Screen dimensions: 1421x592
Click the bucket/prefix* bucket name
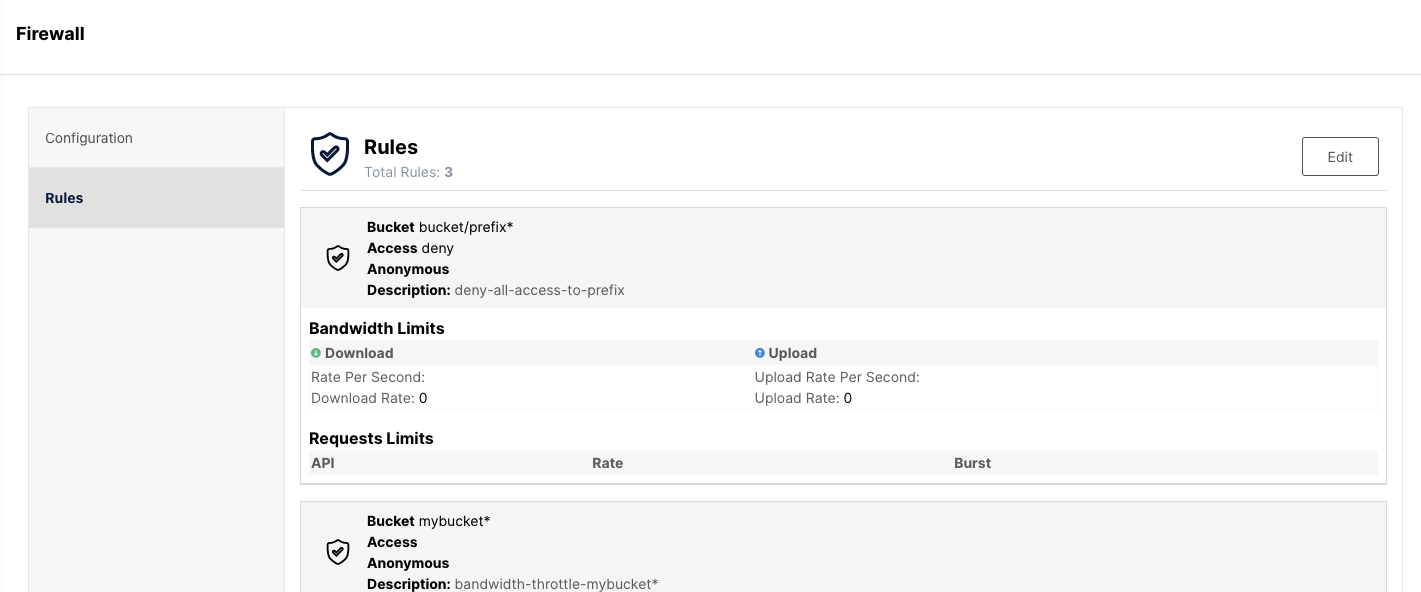466,227
